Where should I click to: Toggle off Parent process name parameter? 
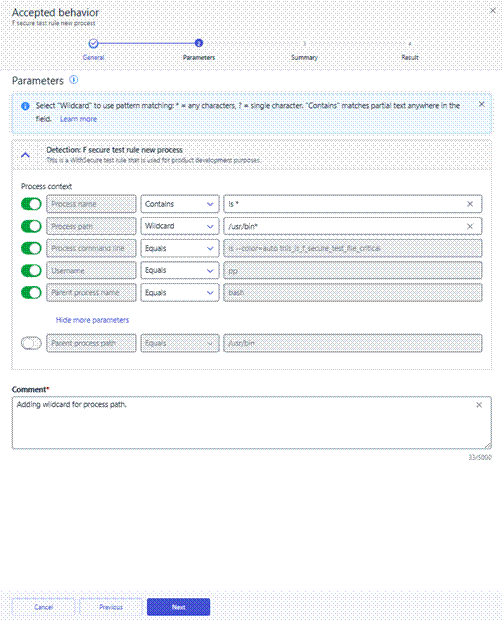coord(31,293)
